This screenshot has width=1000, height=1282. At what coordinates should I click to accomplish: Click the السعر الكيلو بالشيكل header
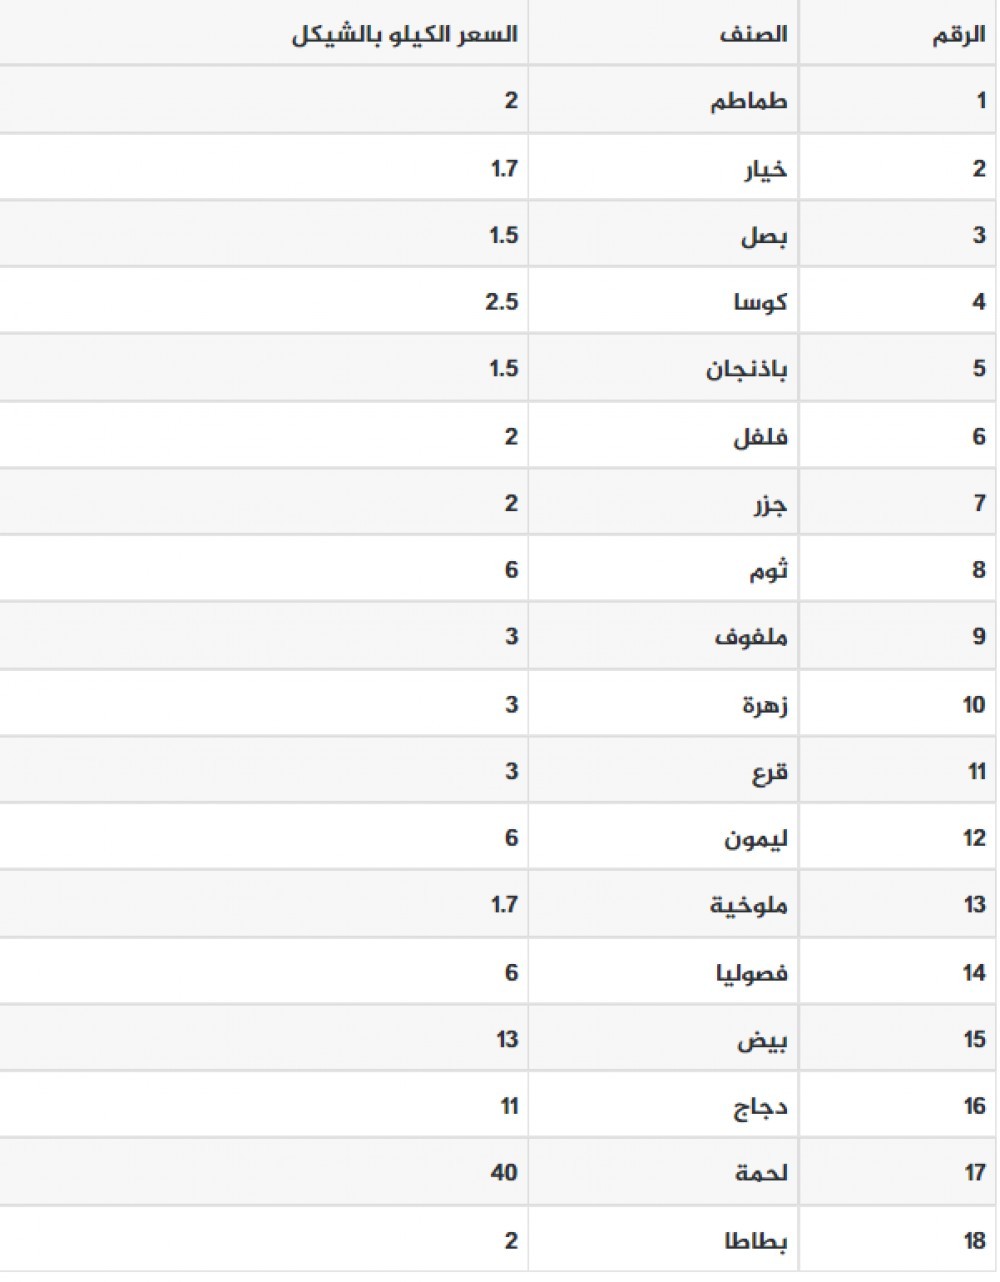pos(404,34)
